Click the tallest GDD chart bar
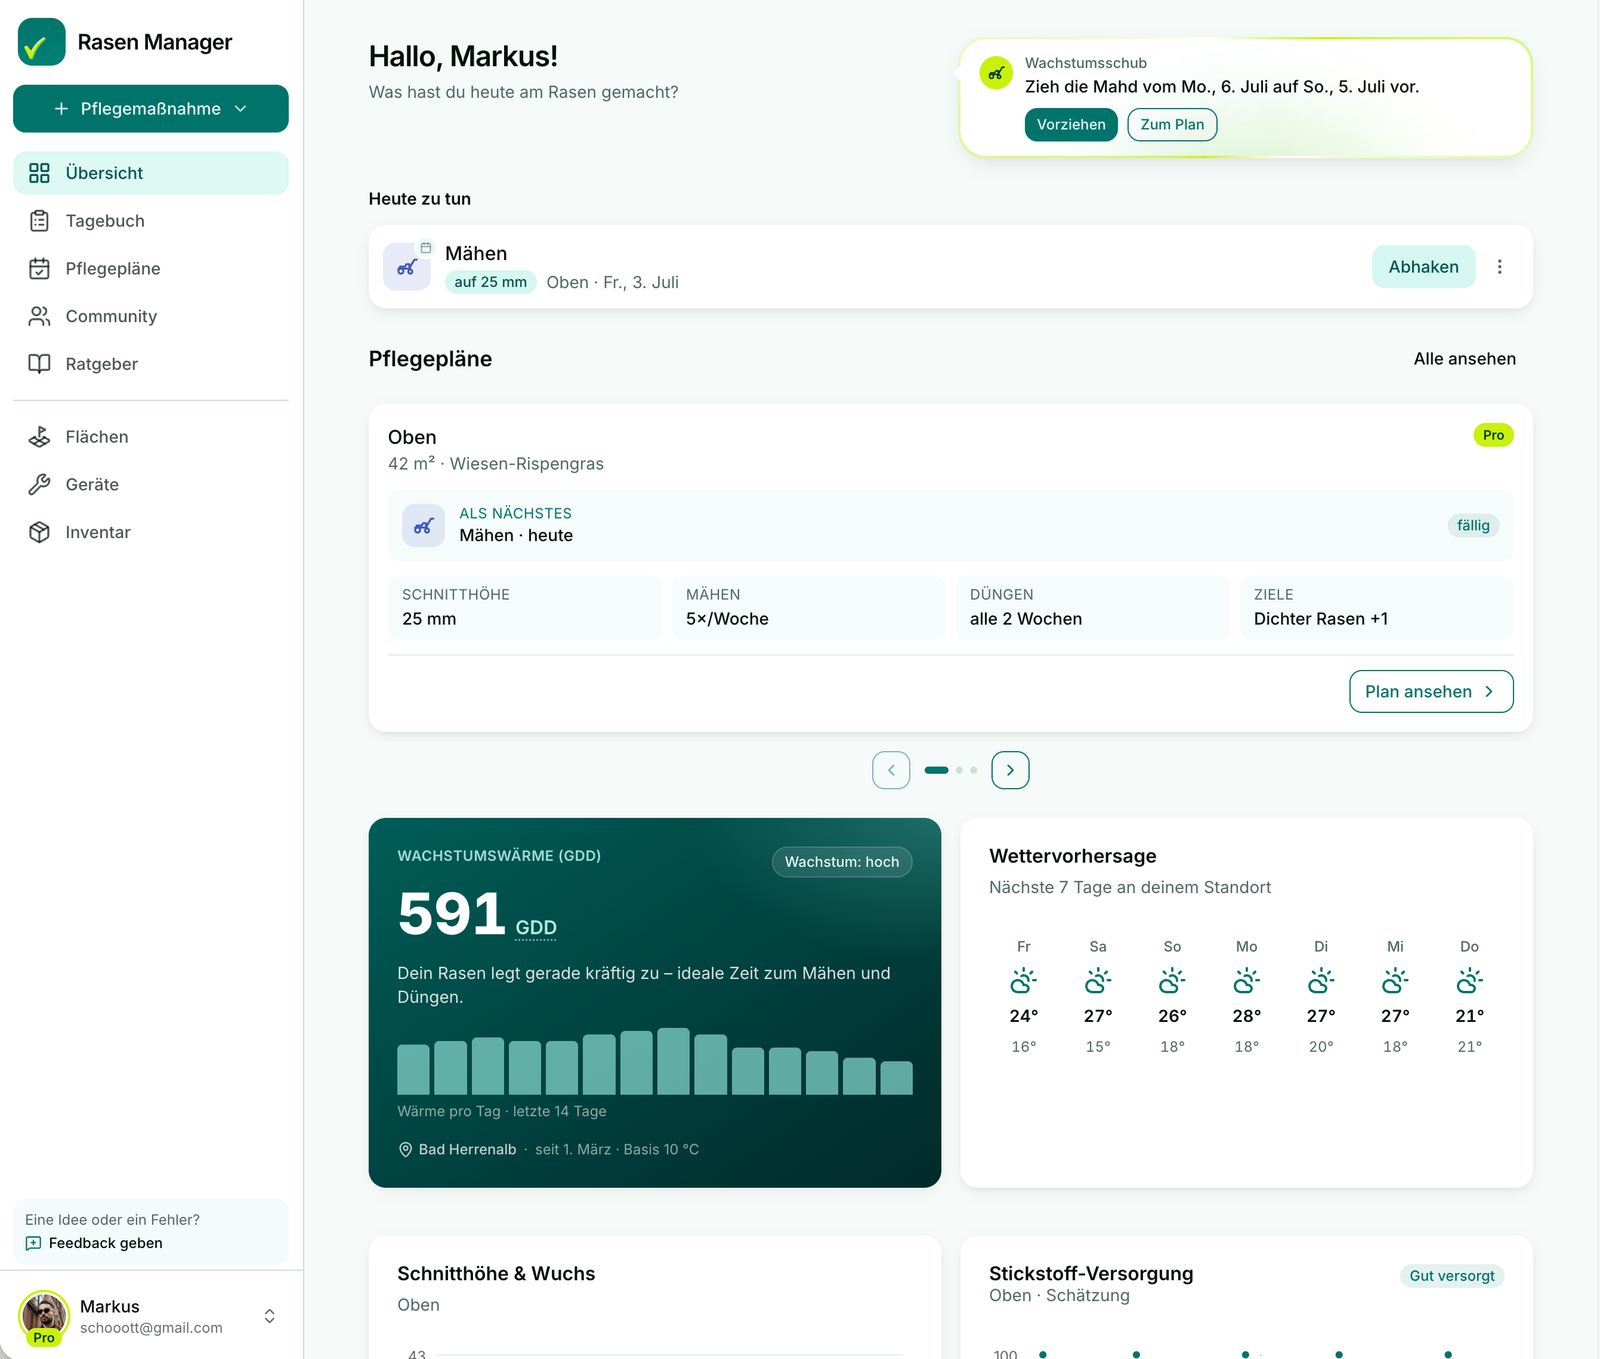 click(673, 1061)
